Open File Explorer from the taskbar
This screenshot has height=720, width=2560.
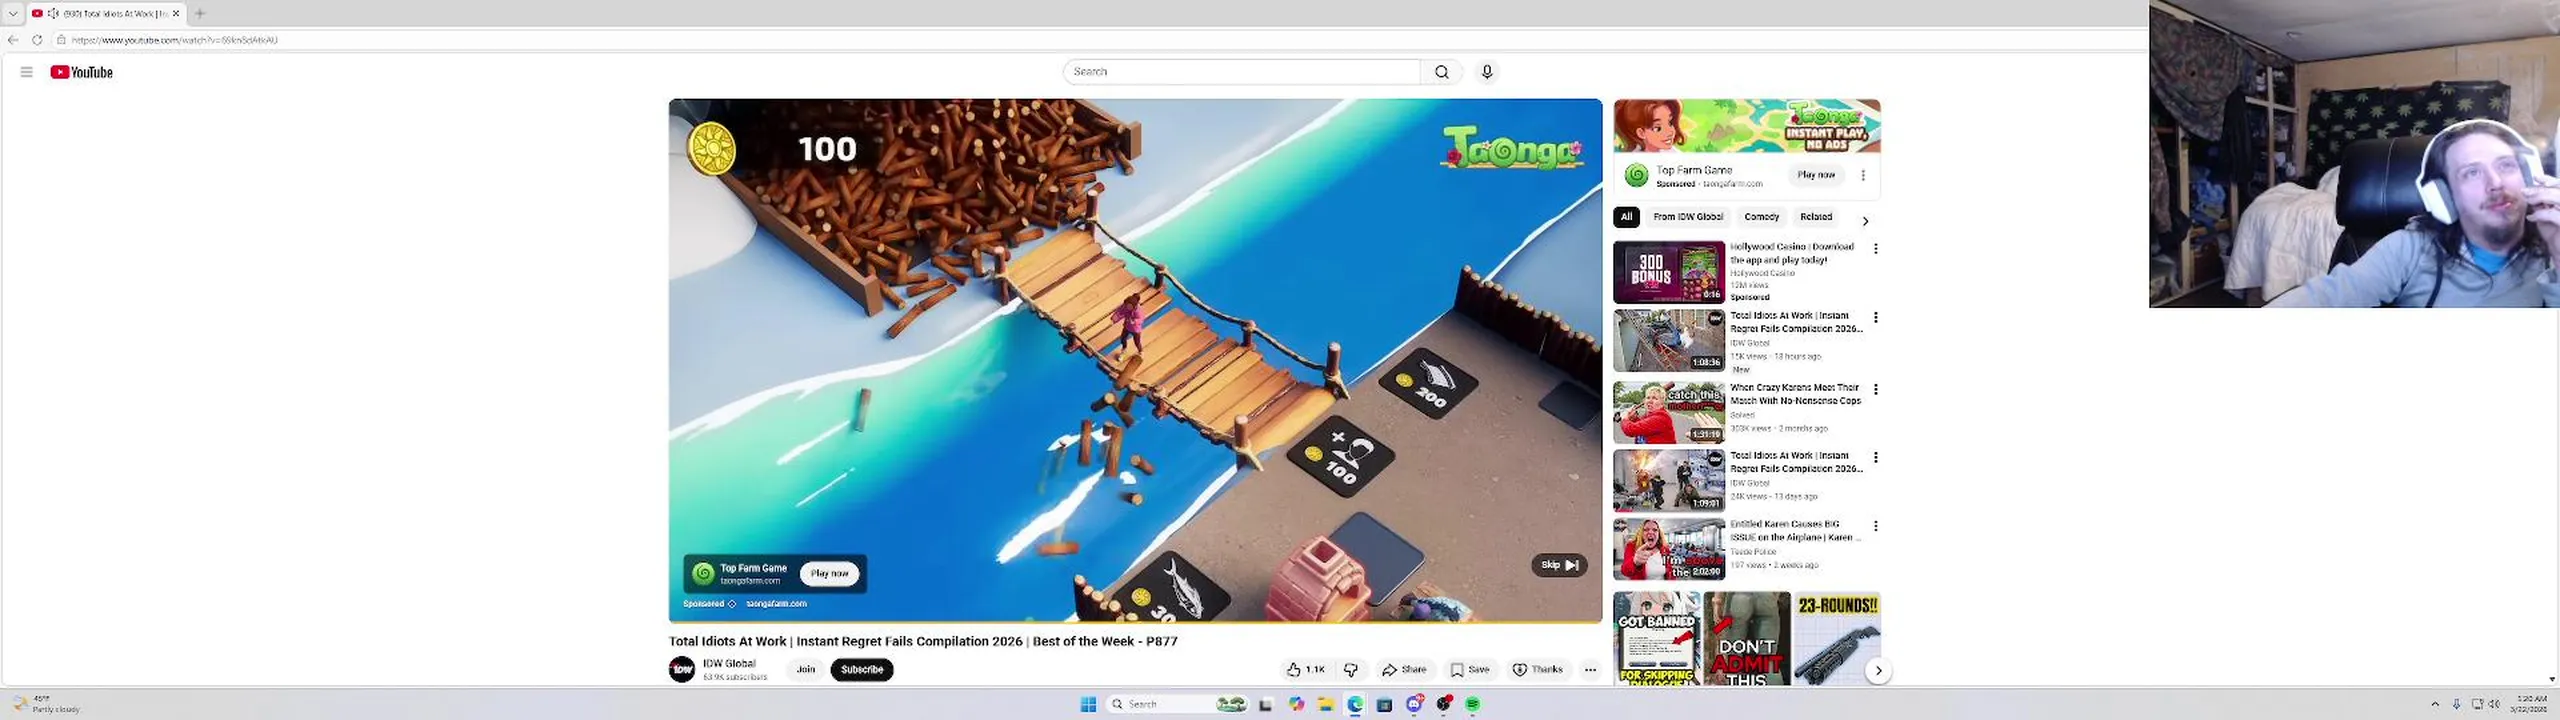tap(1325, 704)
